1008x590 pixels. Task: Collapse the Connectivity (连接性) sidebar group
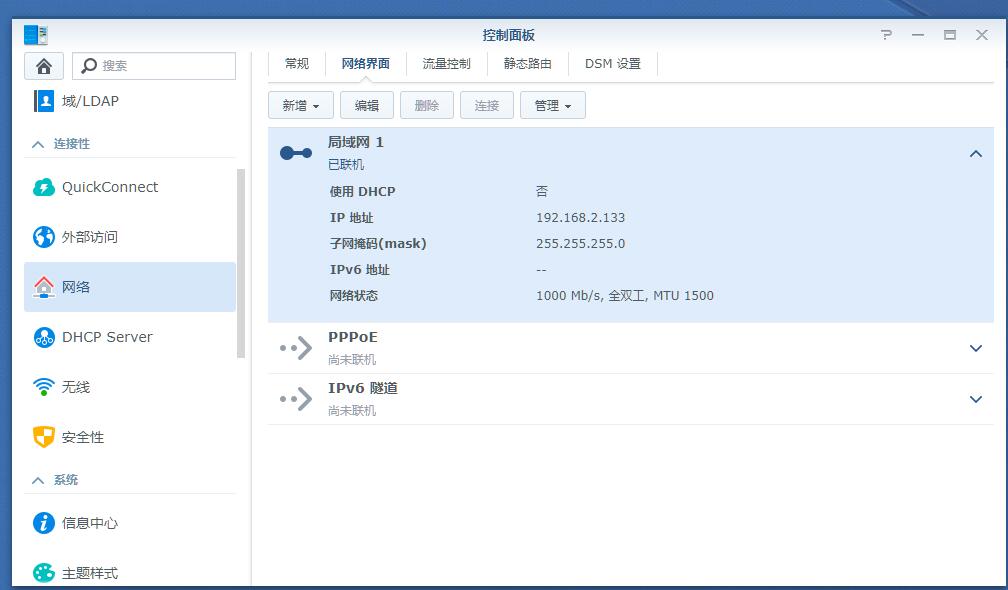tap(38, 144)
